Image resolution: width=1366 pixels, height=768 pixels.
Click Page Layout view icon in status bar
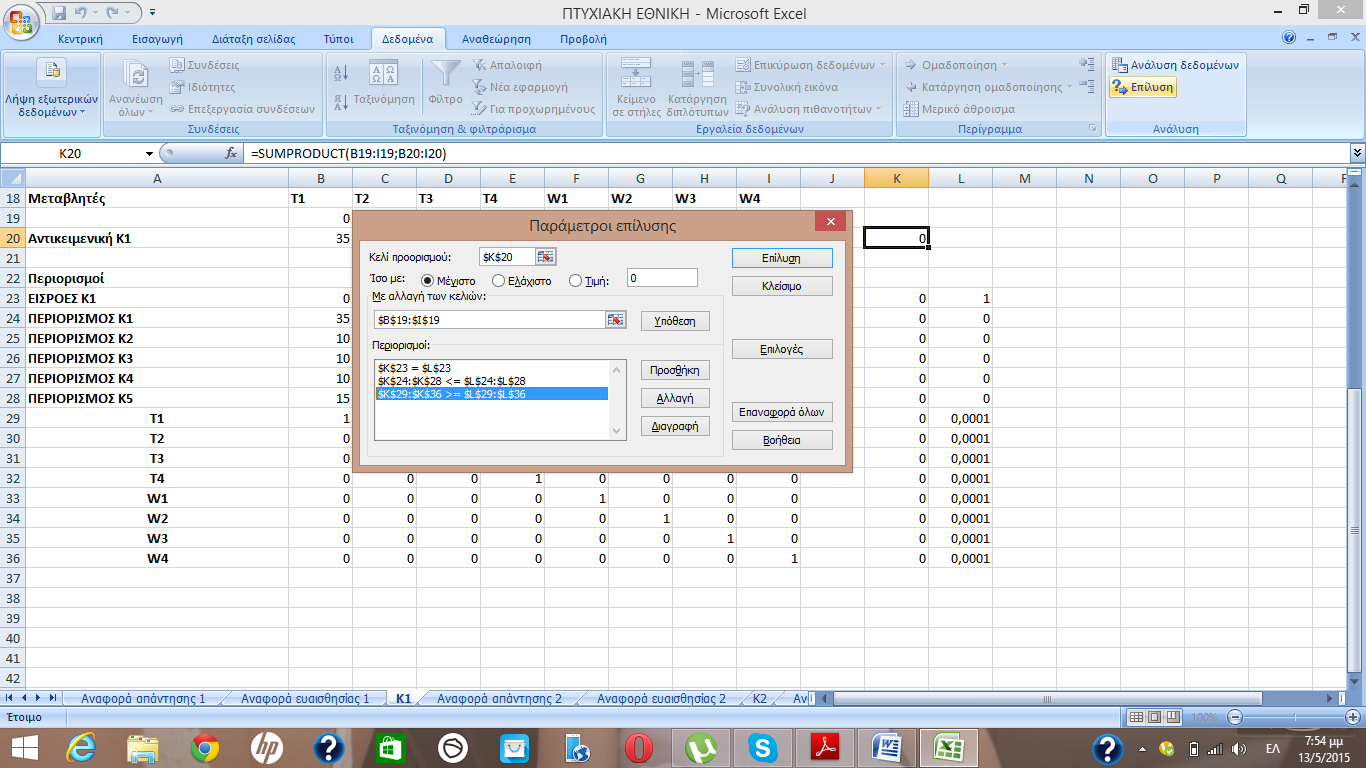coord(1155,718)
